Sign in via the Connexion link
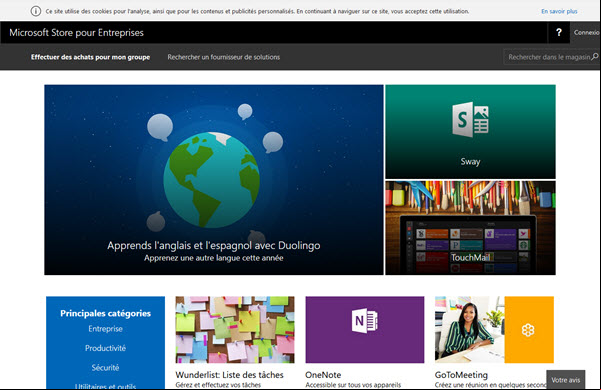 586,33
